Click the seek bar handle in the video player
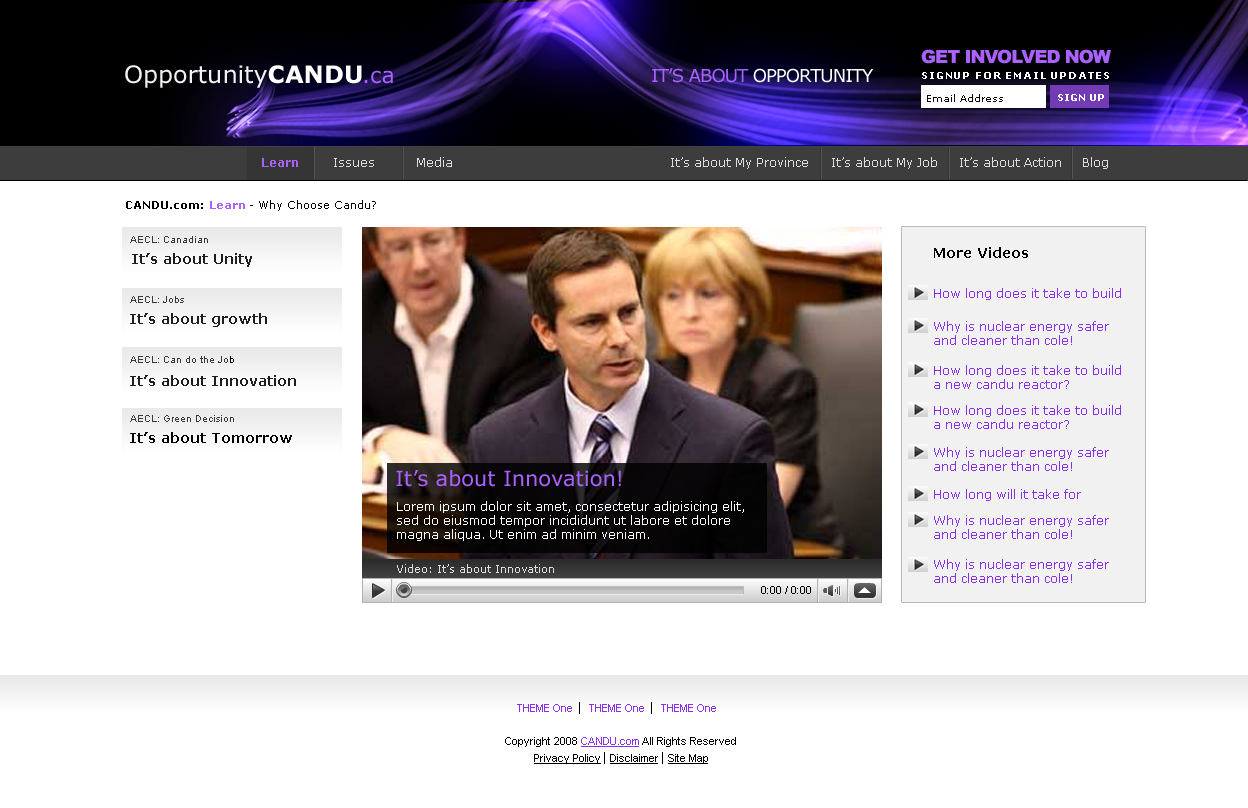Image resolution: width=1248 pixels, height=808 pixels. [404, 590]
